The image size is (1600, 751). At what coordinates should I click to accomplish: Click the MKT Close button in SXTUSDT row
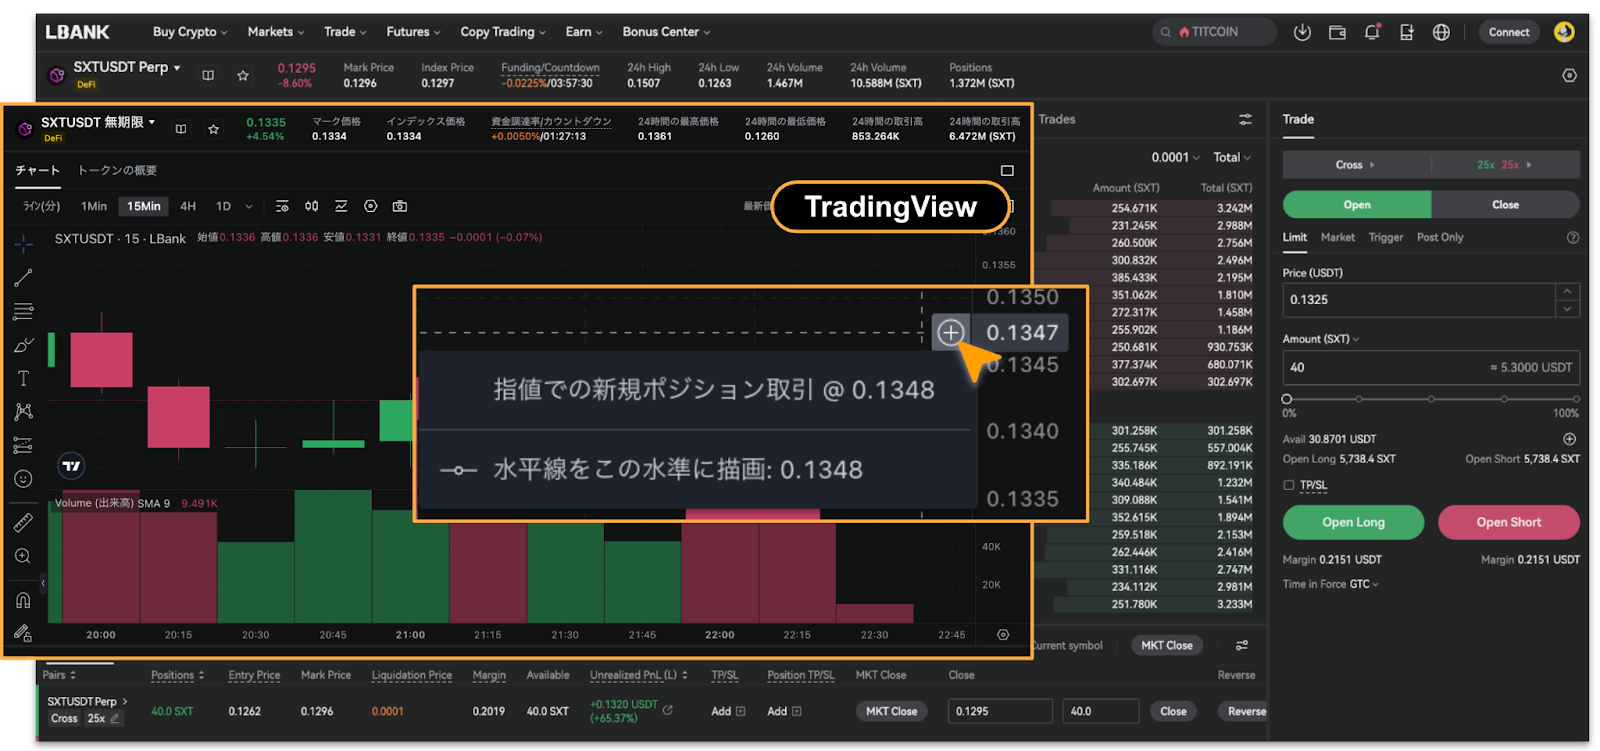coord(891,711)
